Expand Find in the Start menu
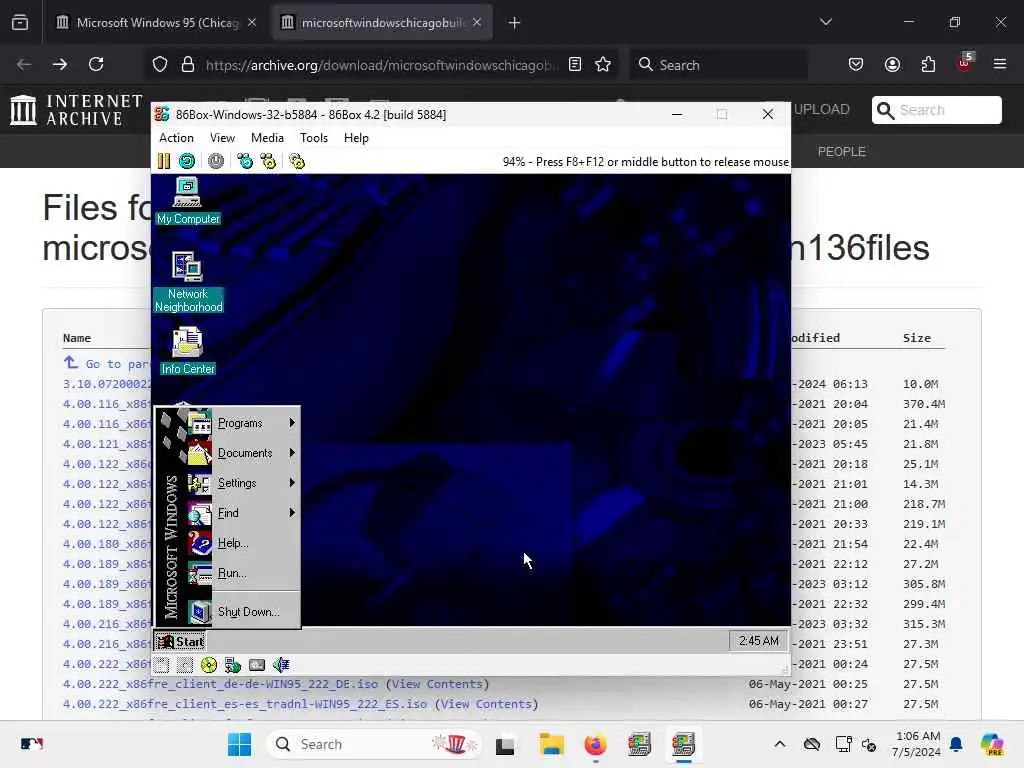Screen dimensions: 1024x768 (x=242, y=513)
